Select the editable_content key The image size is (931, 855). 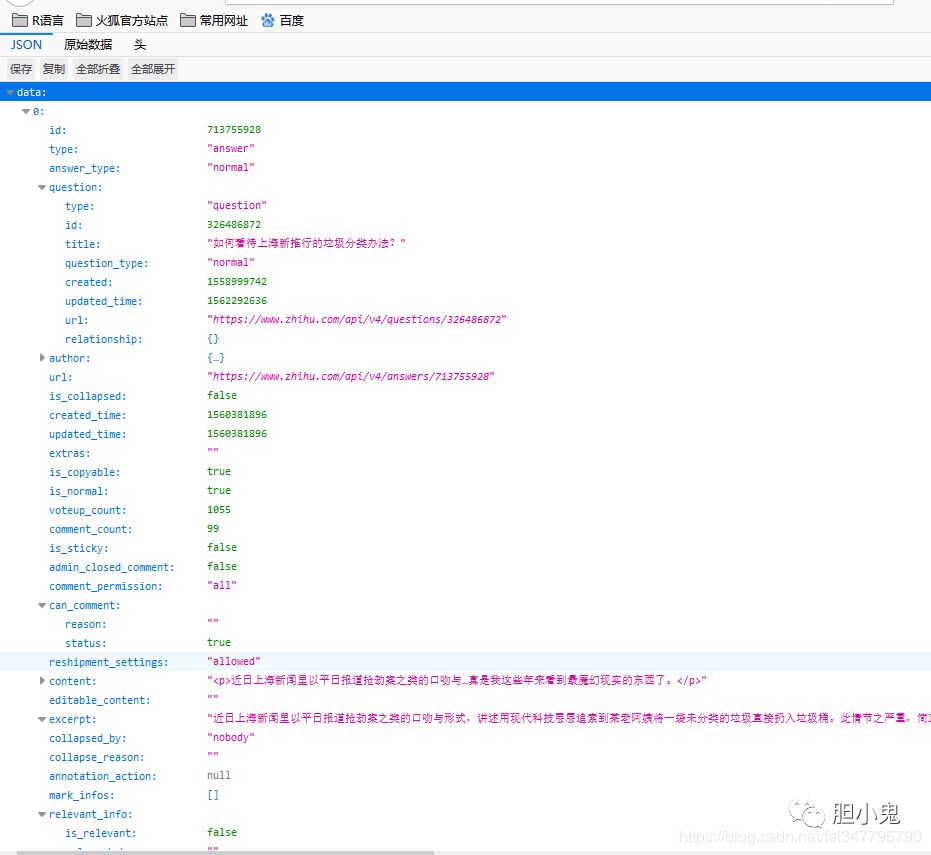[99, 700]
